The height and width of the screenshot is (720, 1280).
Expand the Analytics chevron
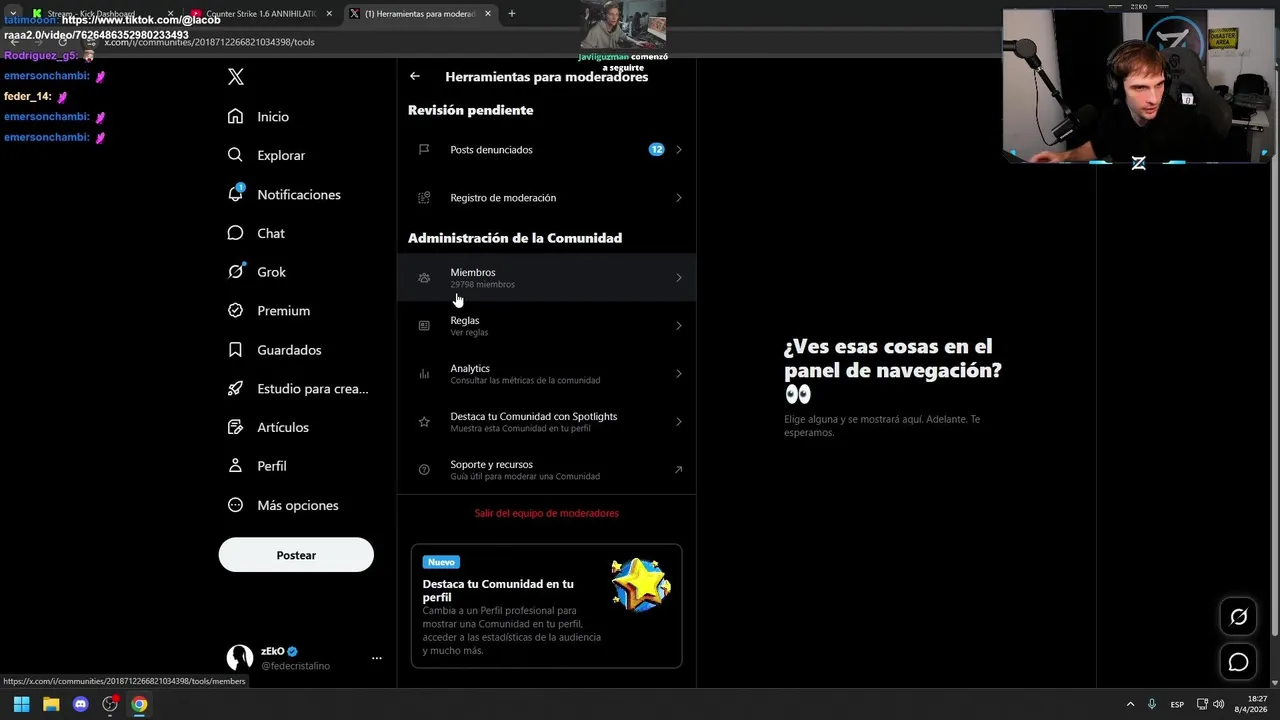coord(679,374)
